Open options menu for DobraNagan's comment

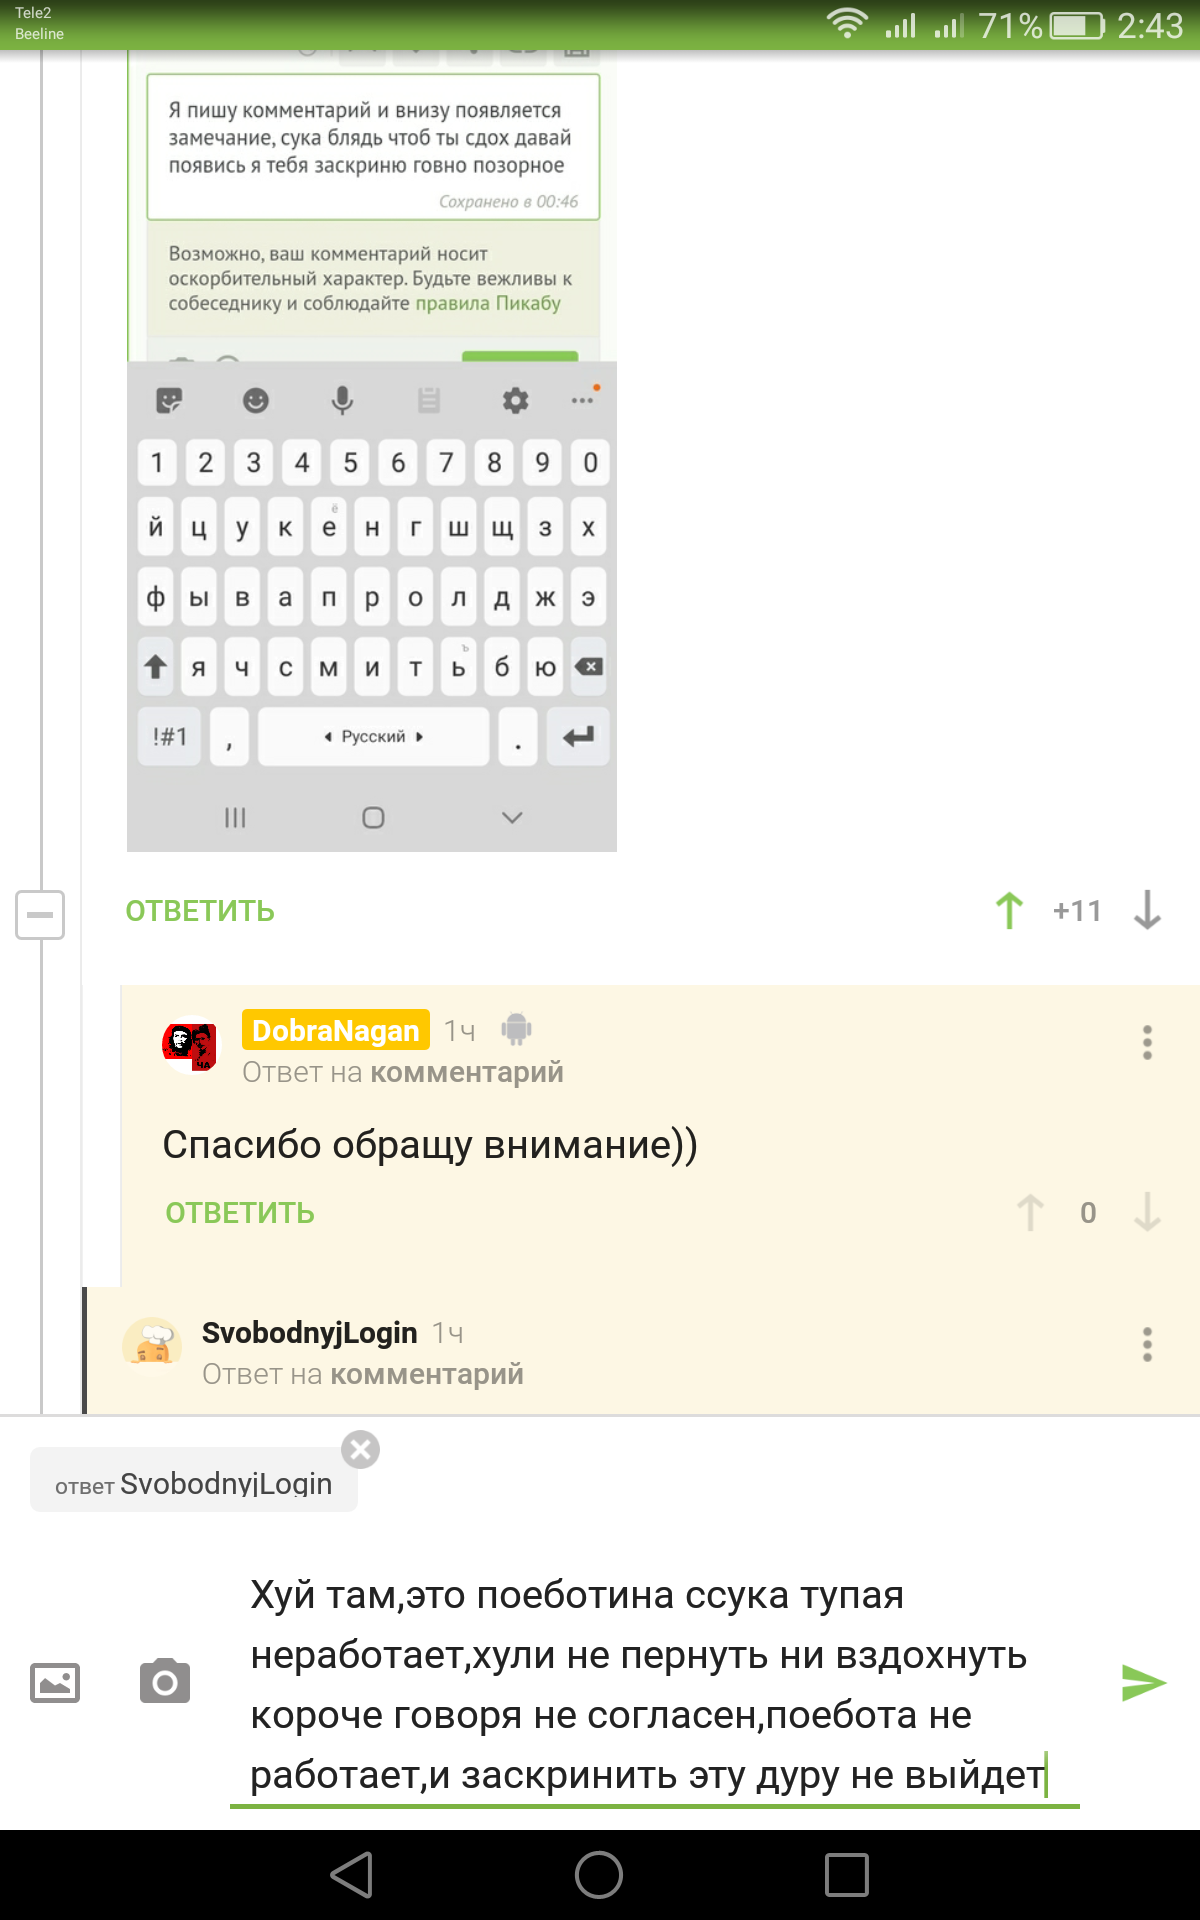pyautogui.click(x=1147, y=1043)
